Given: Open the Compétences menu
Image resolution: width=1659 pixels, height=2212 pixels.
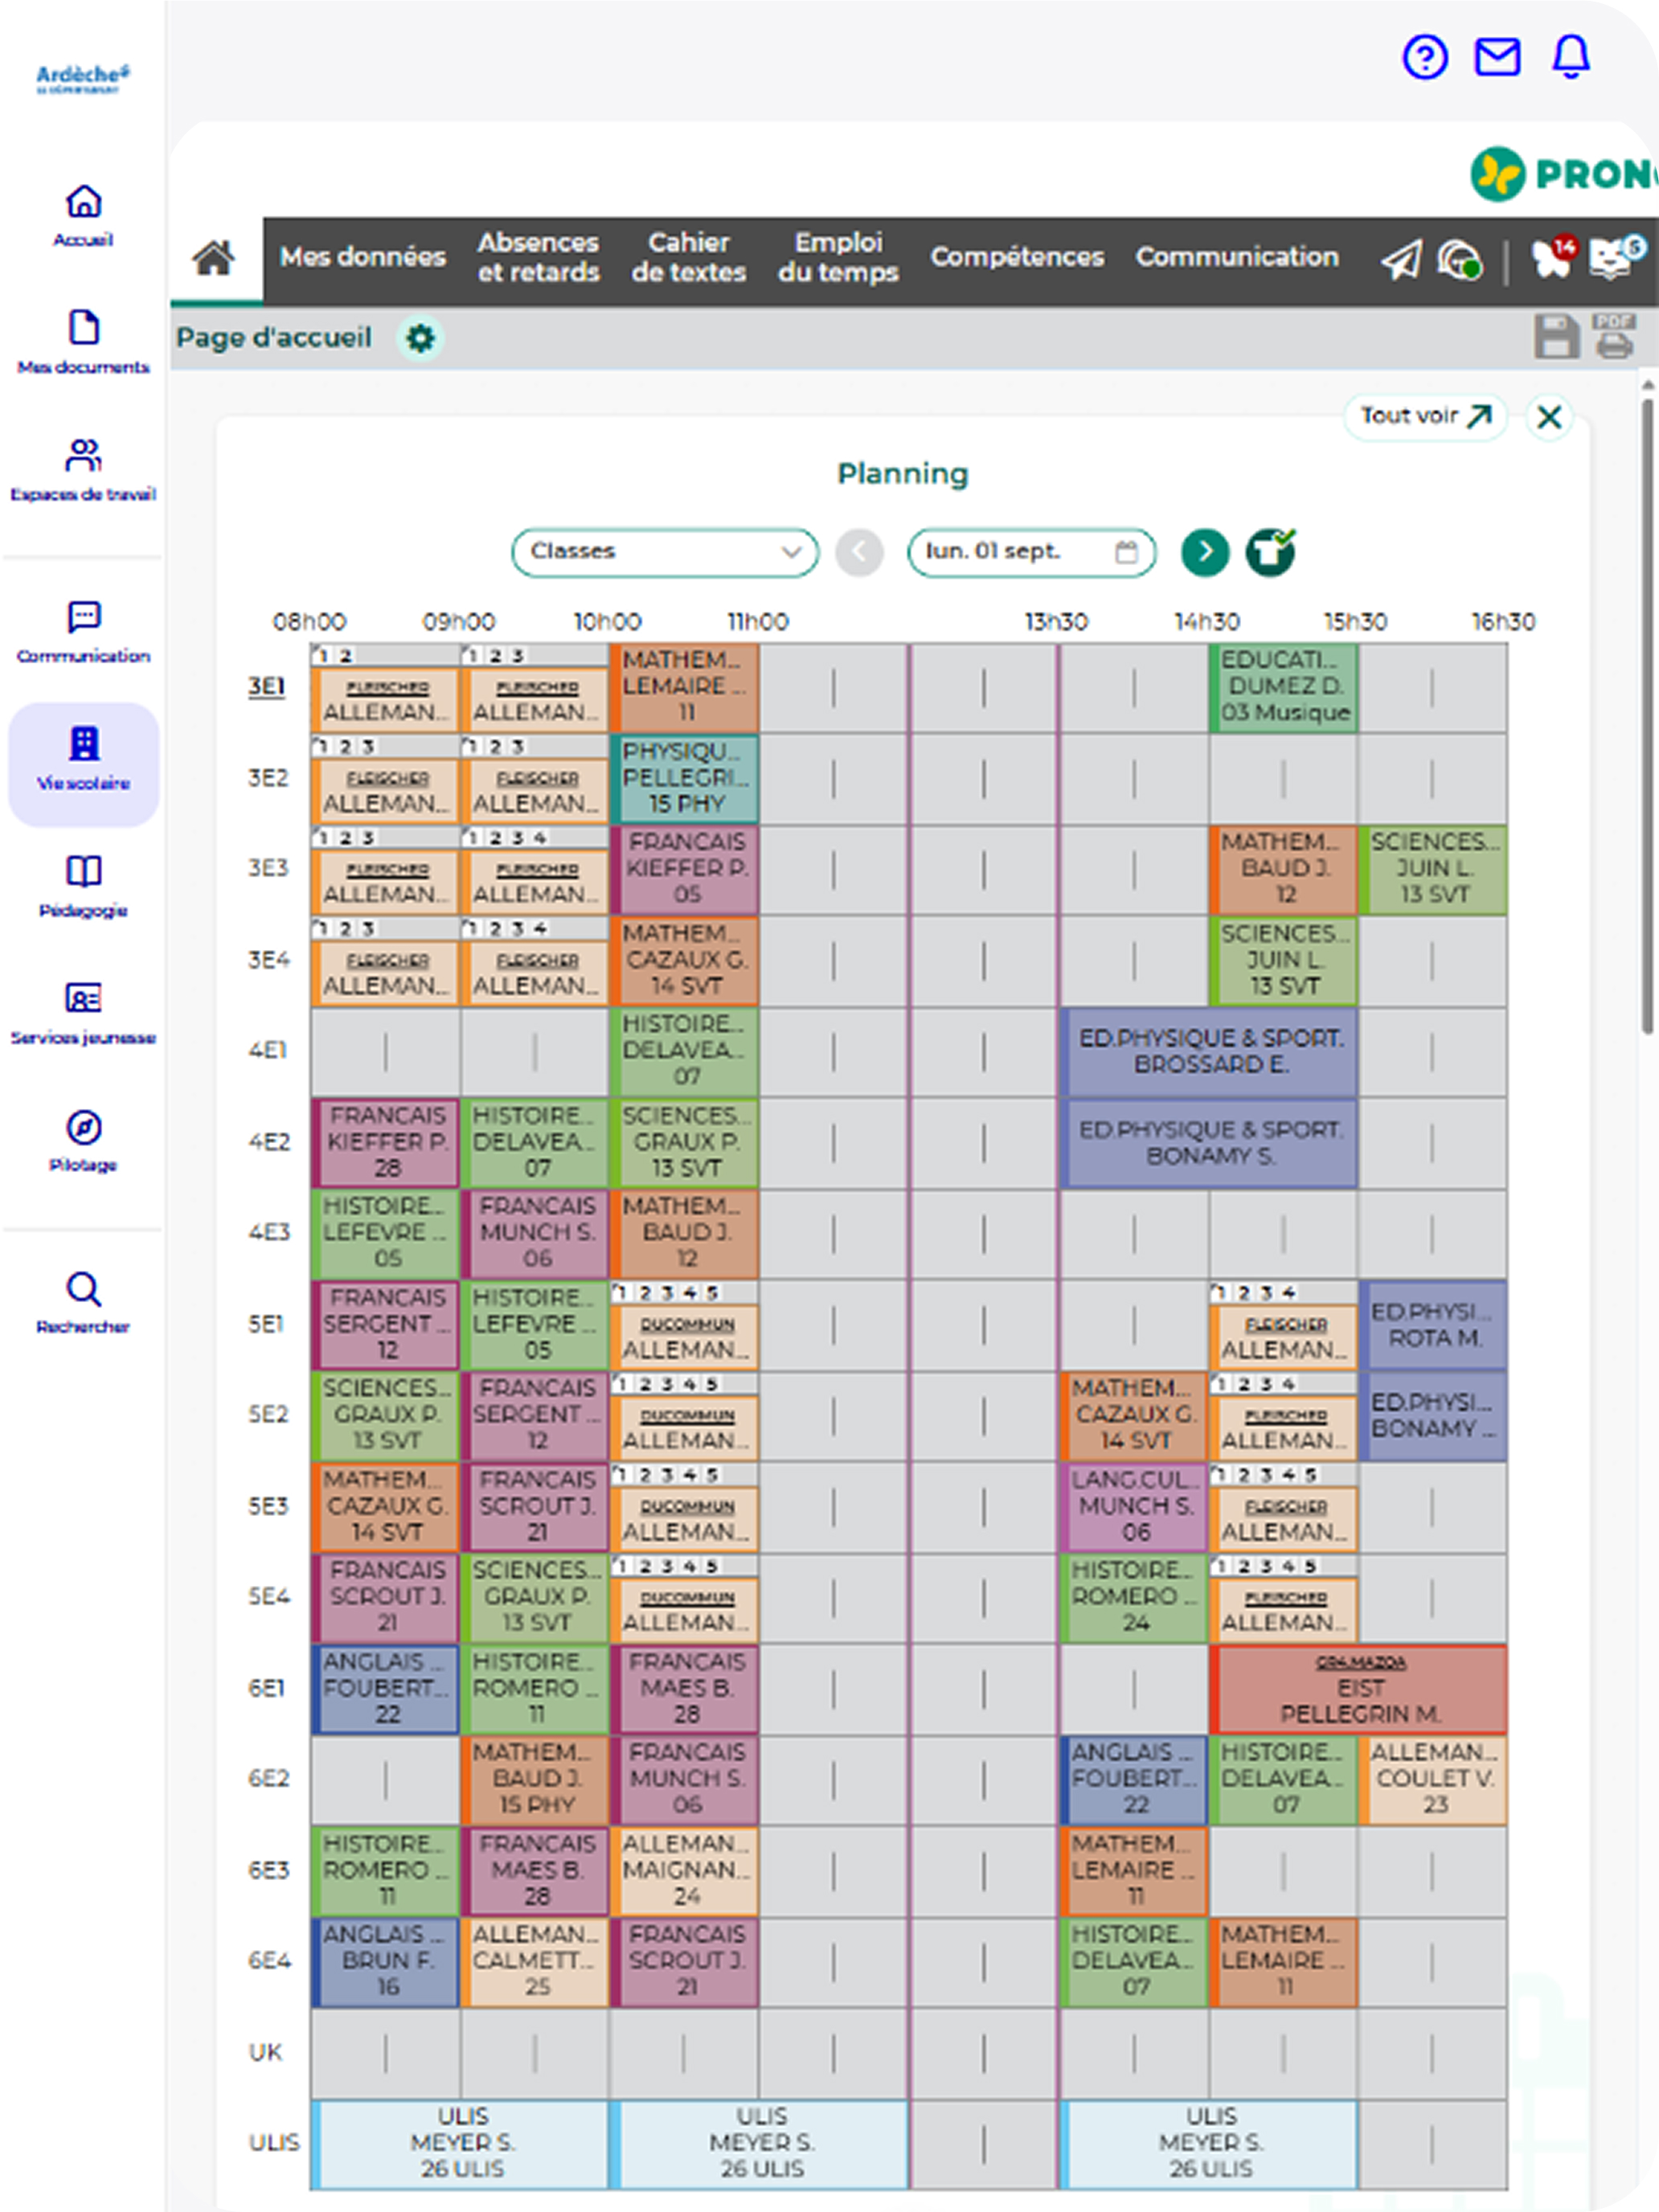Looking at the screenshot, I should pos(1017,258).
